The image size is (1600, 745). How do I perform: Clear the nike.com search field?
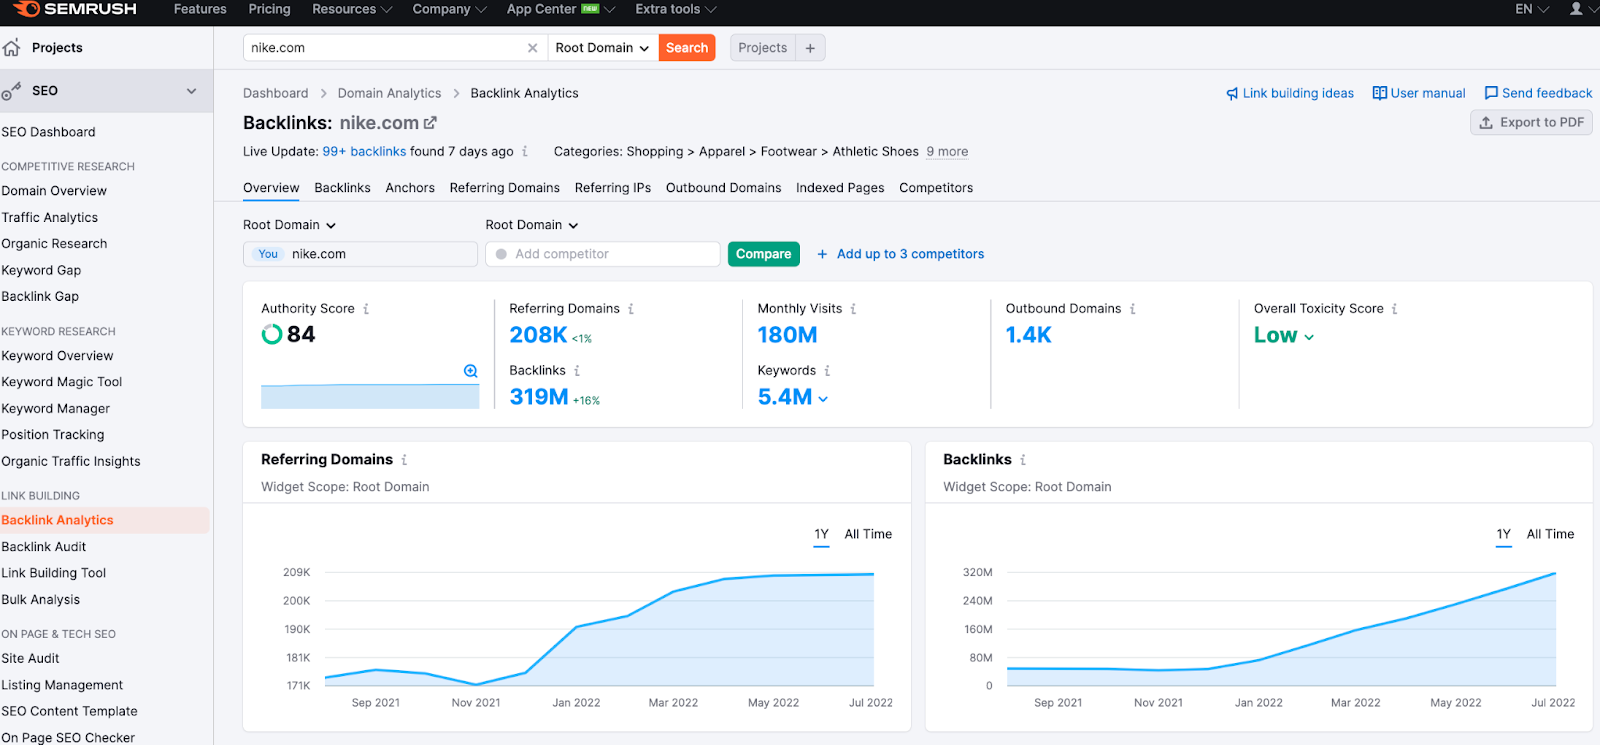click(x=532, y=48)
